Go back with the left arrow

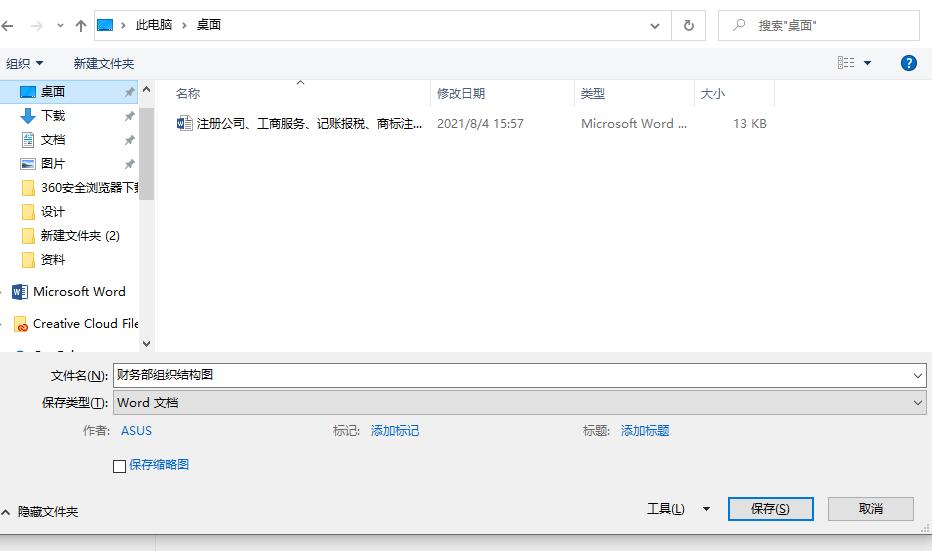[x=7, y=26]
